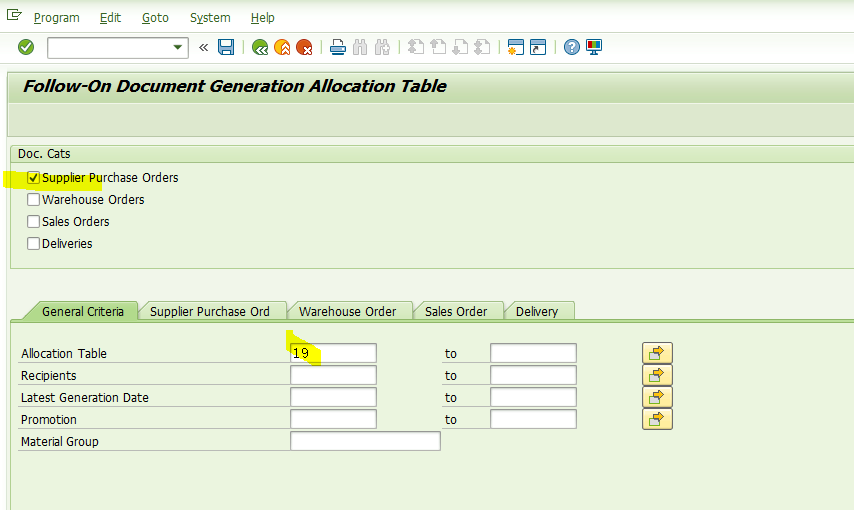Viewport: 854px width, 510px height.
Task: Click the green Back icon
Action: point(260,47)
